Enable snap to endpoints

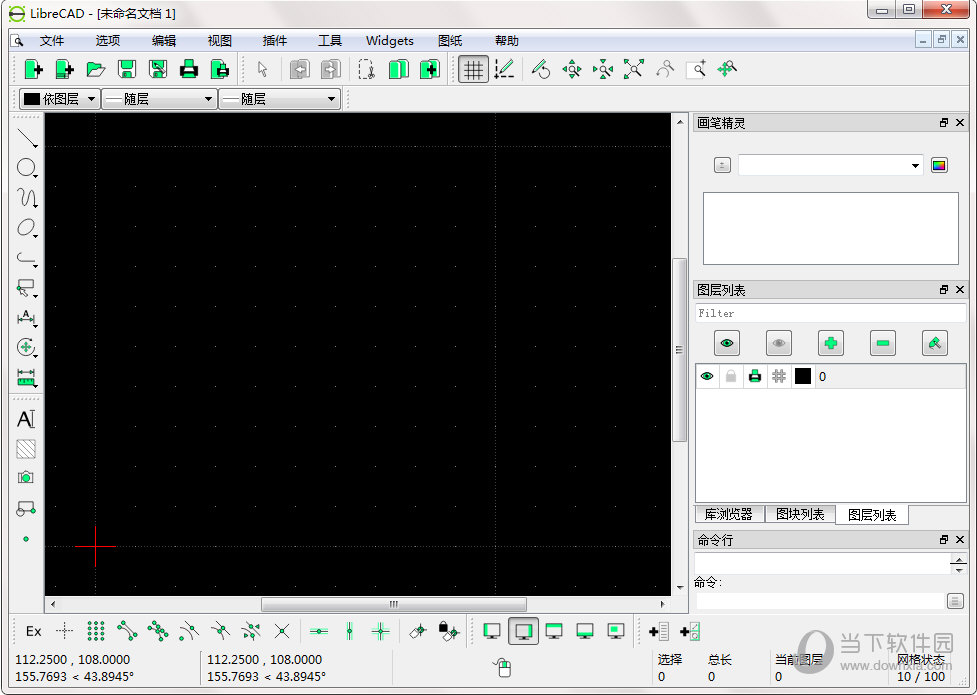(127, 631)
